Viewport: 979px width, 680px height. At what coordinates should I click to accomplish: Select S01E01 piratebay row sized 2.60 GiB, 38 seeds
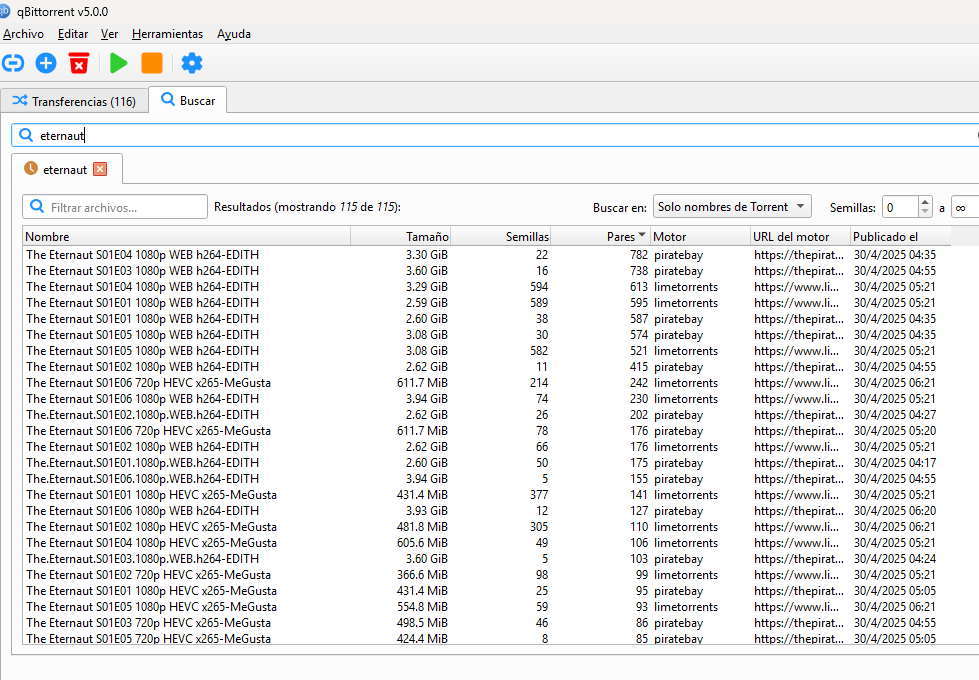(487, 319)
